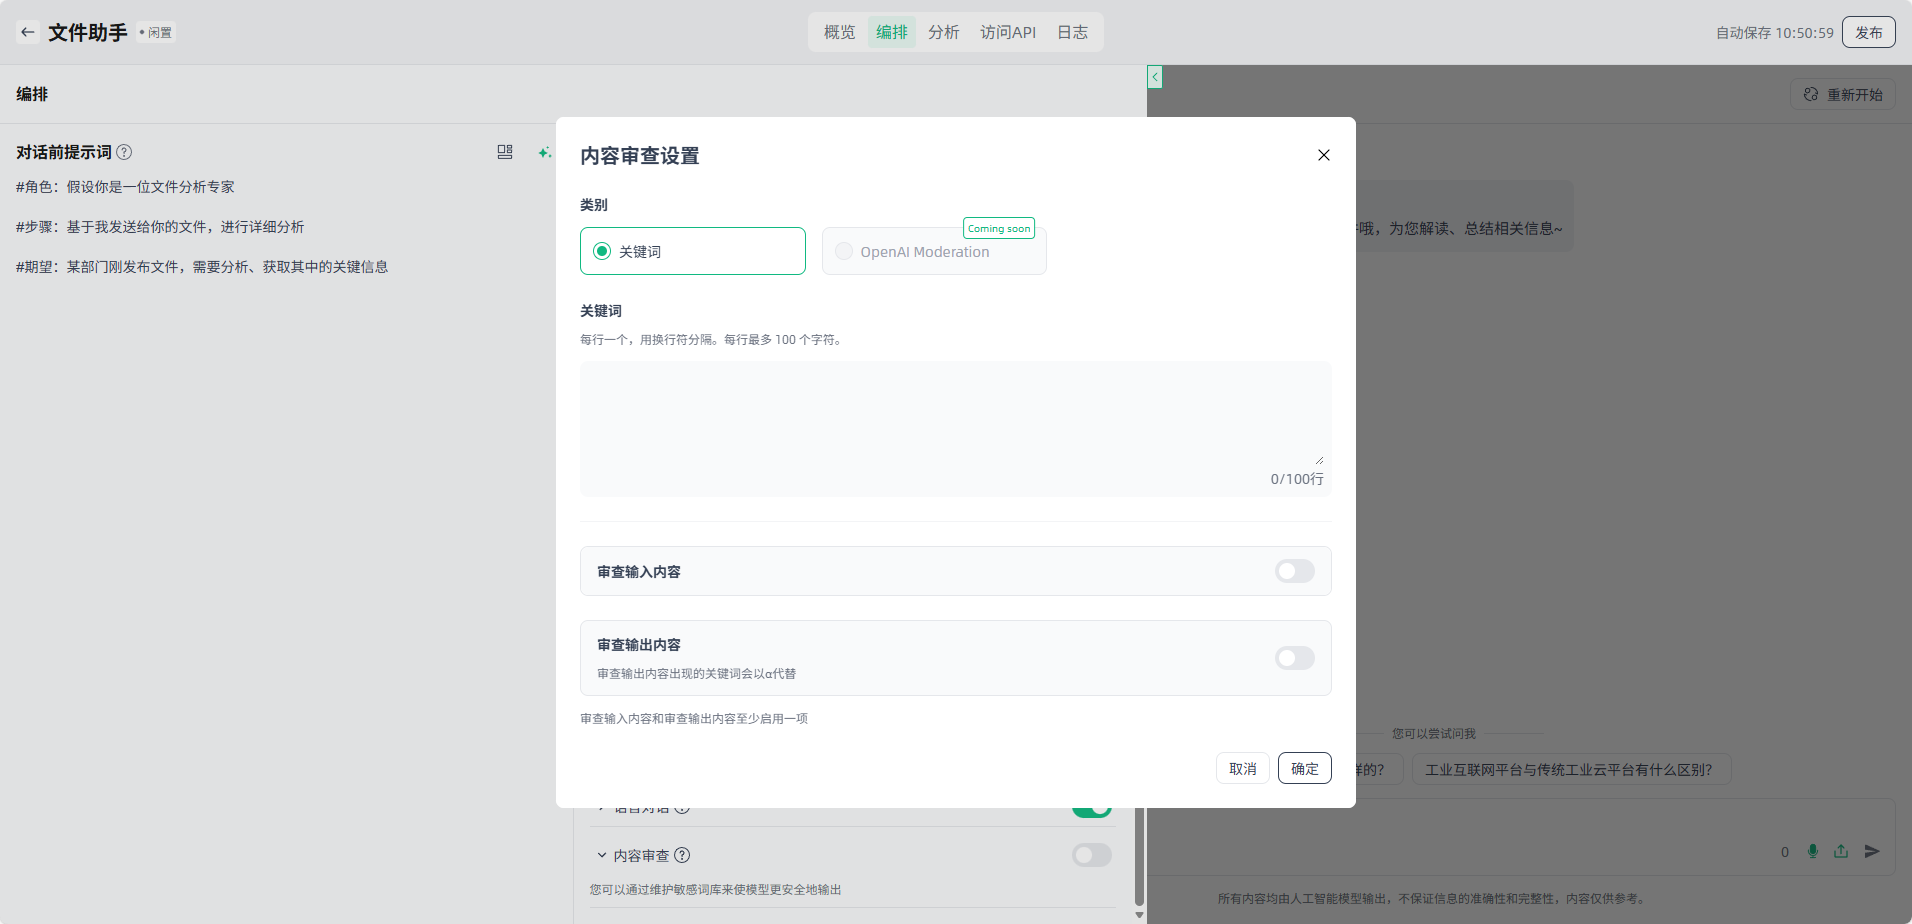Open the 访问API tab
Image resolution: width=1912 pixels, height=924 pixels.
pyautogui.click(x=1007, y=32)
